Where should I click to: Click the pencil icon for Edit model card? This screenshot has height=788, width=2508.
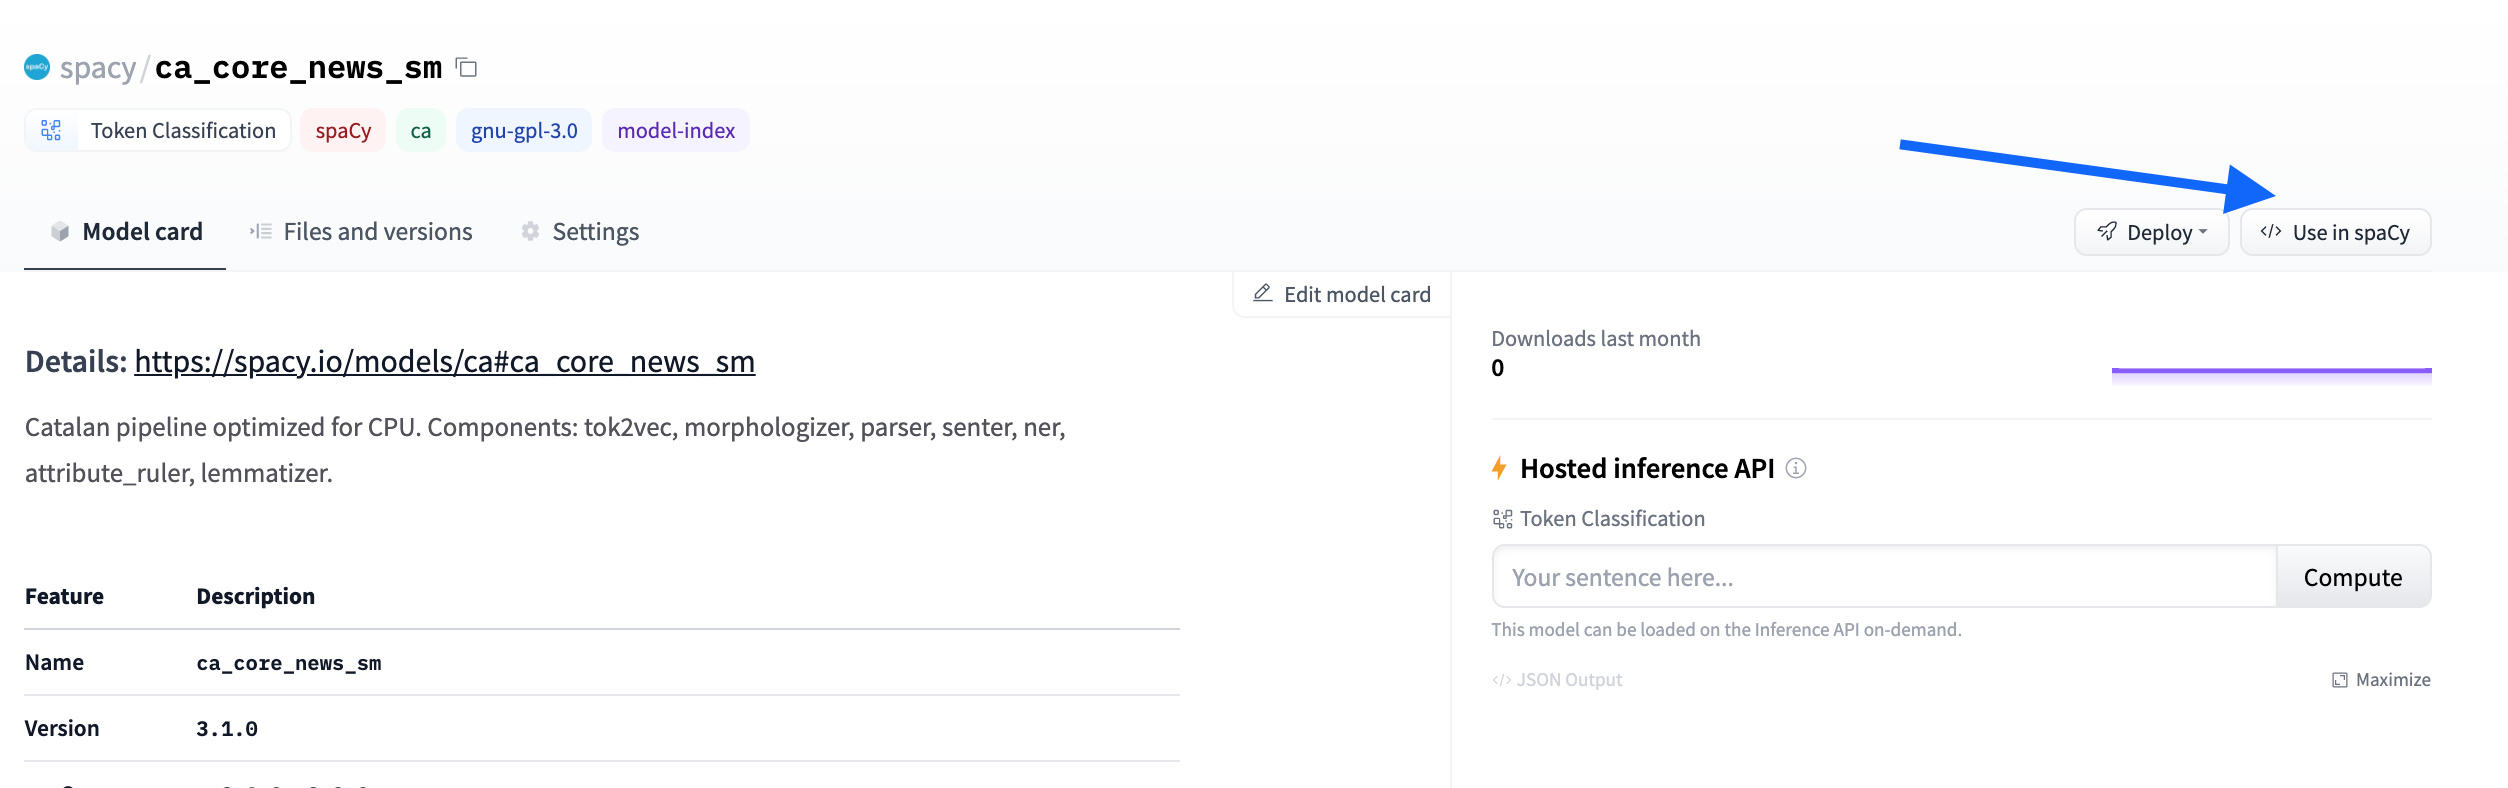coord(1263,293)
